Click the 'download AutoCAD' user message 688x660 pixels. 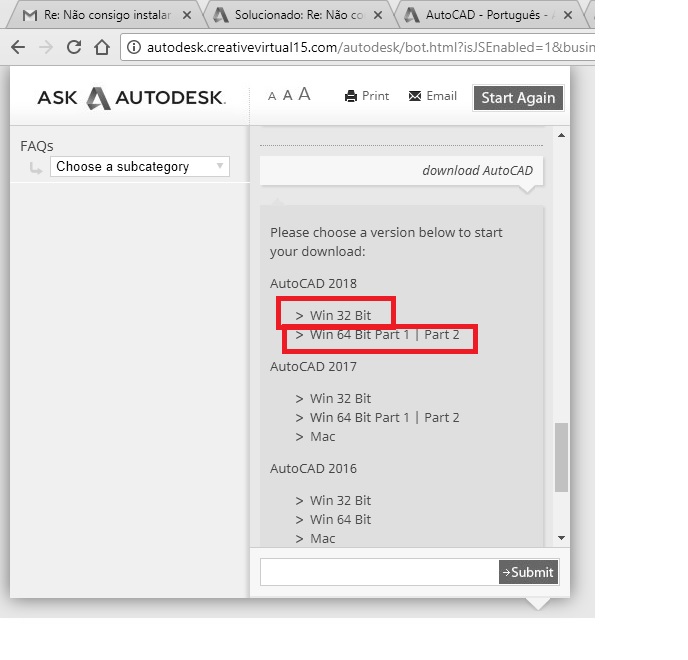[477, 170]
